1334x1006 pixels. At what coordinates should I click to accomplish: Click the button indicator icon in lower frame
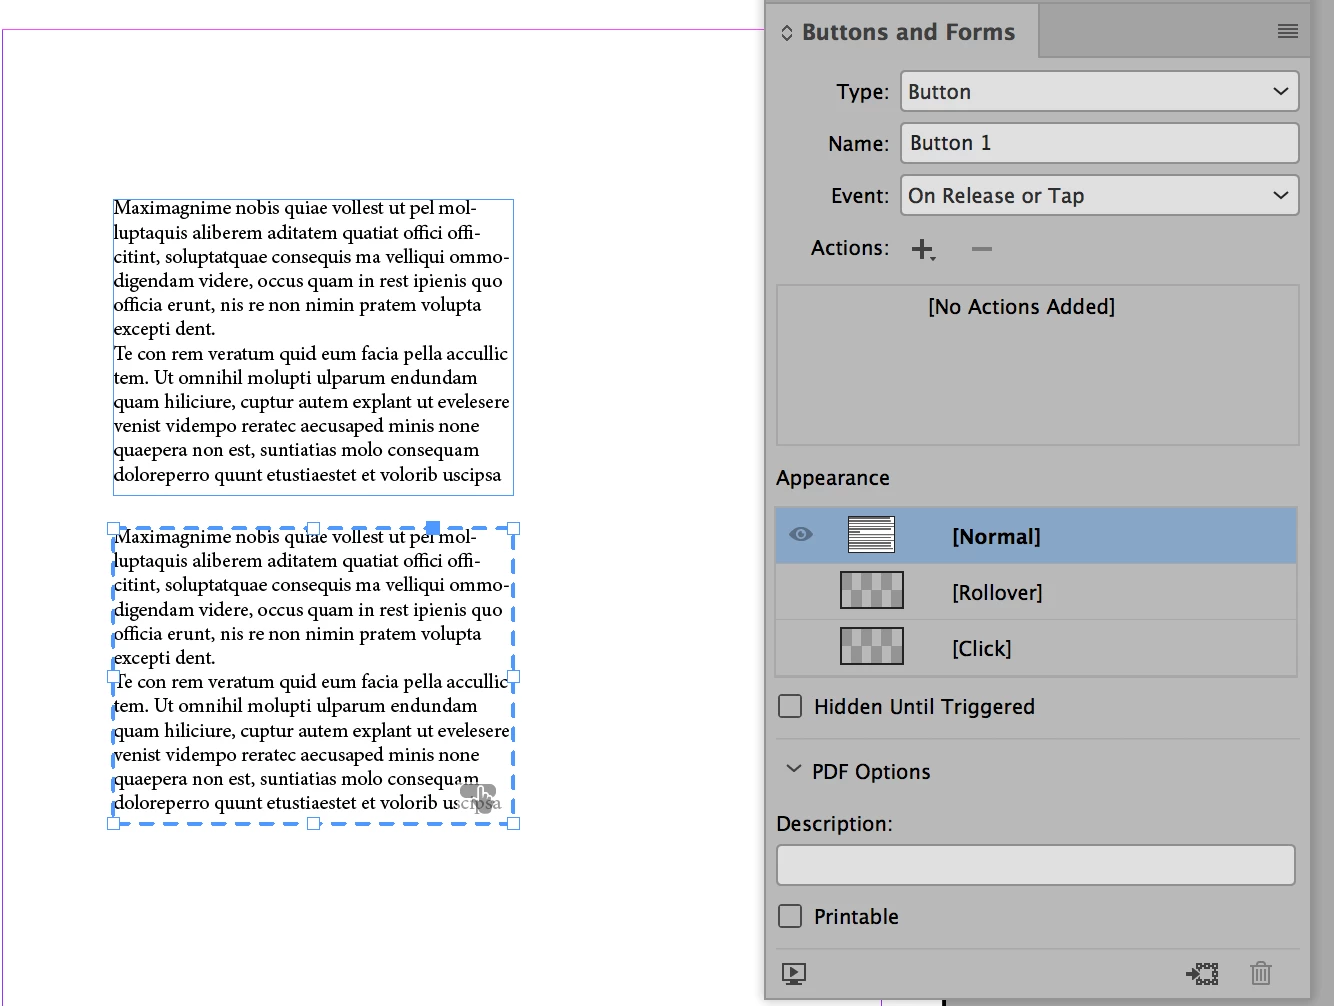(479, 797)
